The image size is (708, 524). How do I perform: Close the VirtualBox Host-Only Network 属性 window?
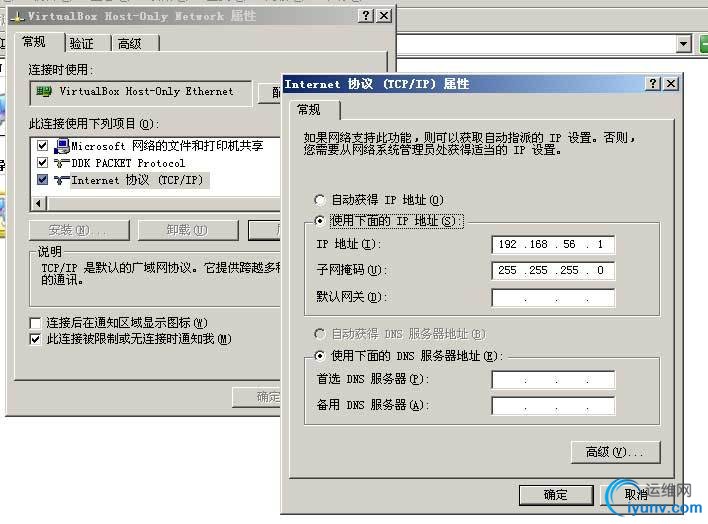click(x=384, y=16)
